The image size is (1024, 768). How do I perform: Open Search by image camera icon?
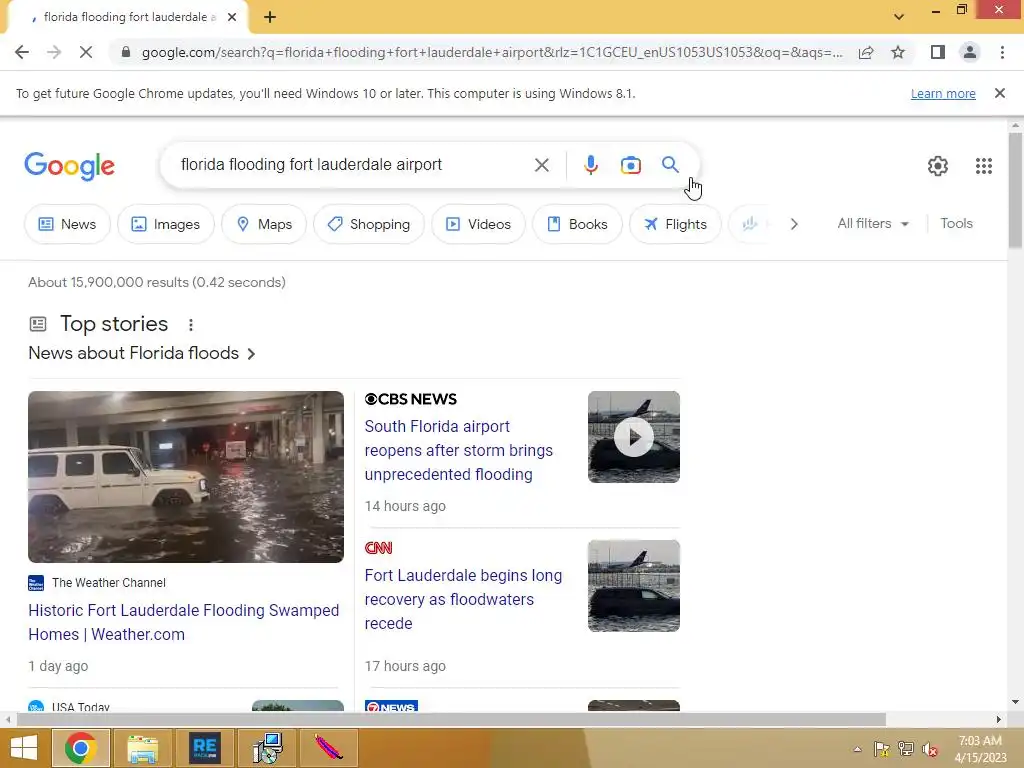[630, 165]
